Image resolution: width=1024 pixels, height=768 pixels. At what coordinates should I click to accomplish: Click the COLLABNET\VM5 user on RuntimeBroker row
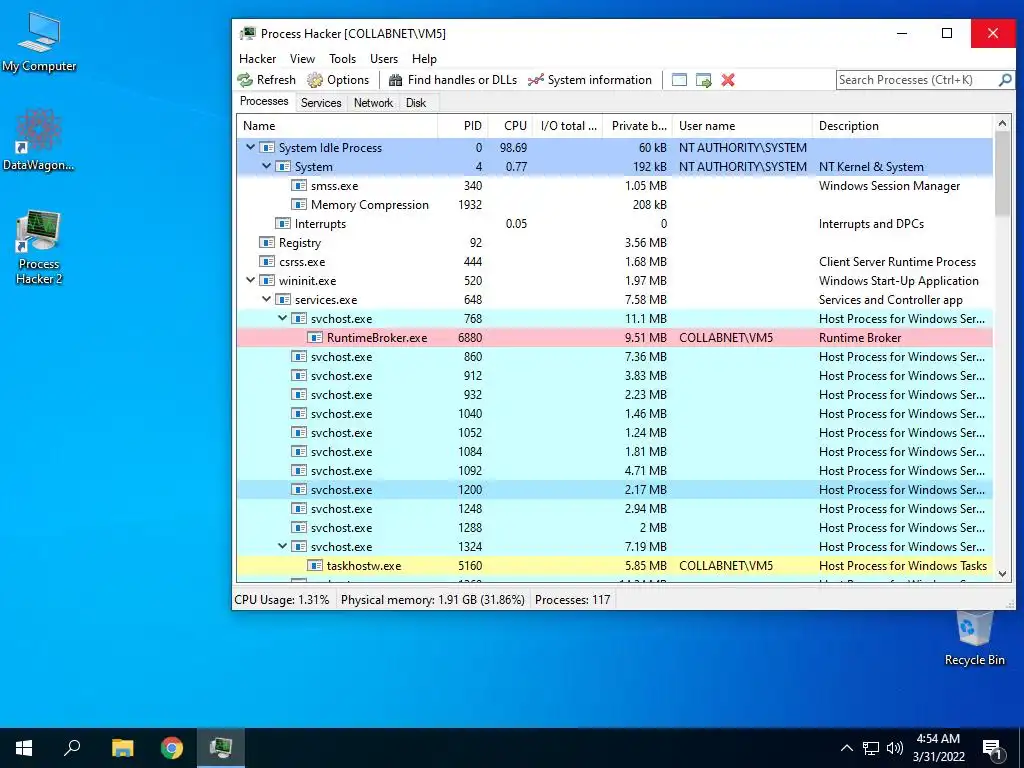tap(726, 338)
